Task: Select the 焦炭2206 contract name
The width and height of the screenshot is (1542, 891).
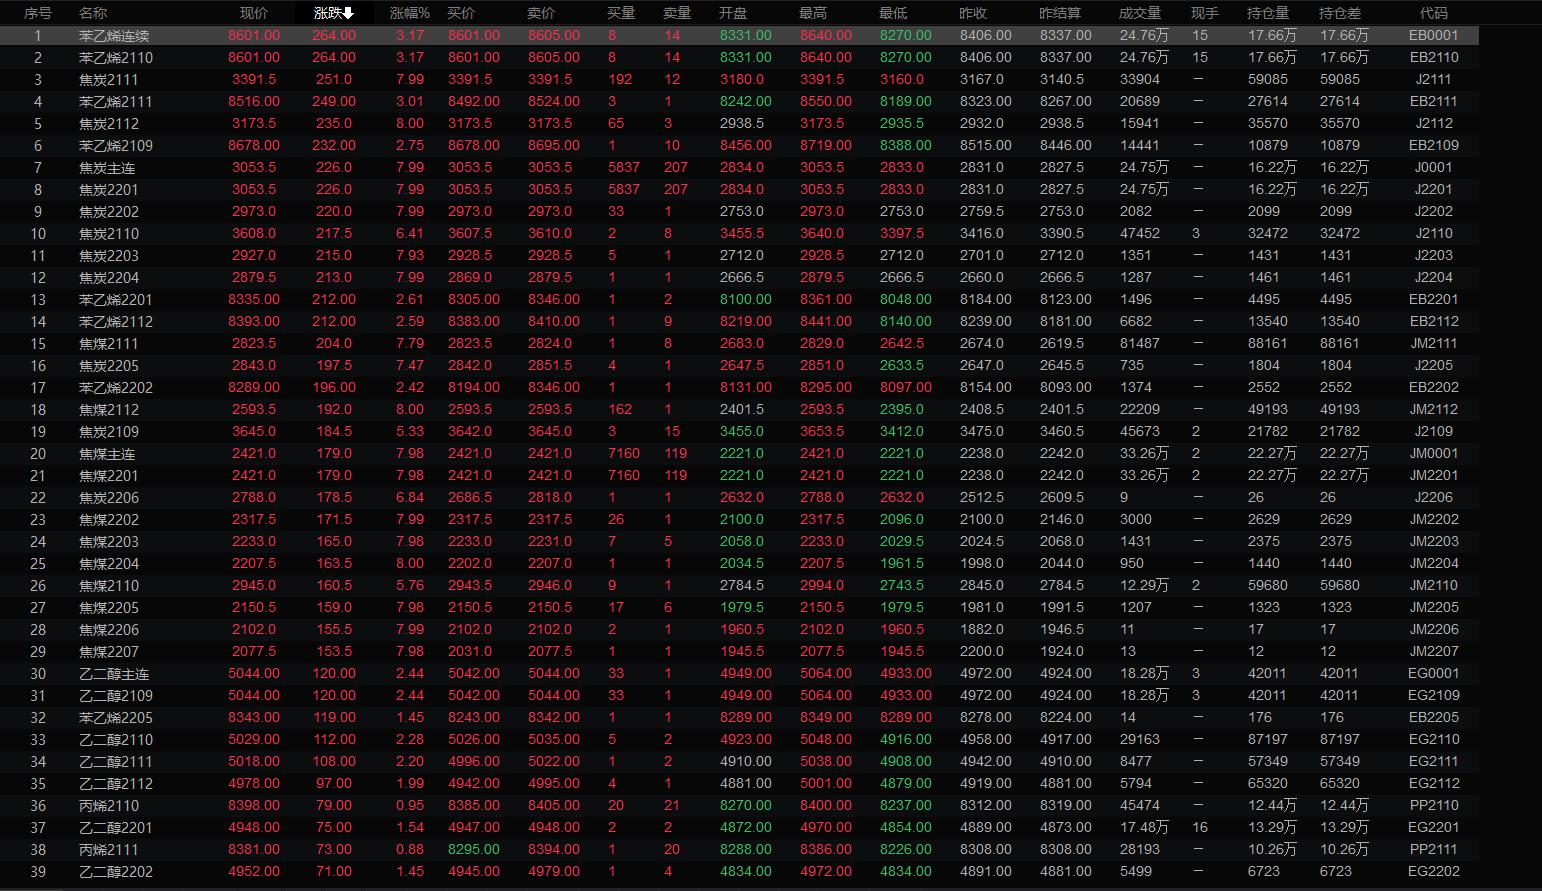Action: (109, 498)
